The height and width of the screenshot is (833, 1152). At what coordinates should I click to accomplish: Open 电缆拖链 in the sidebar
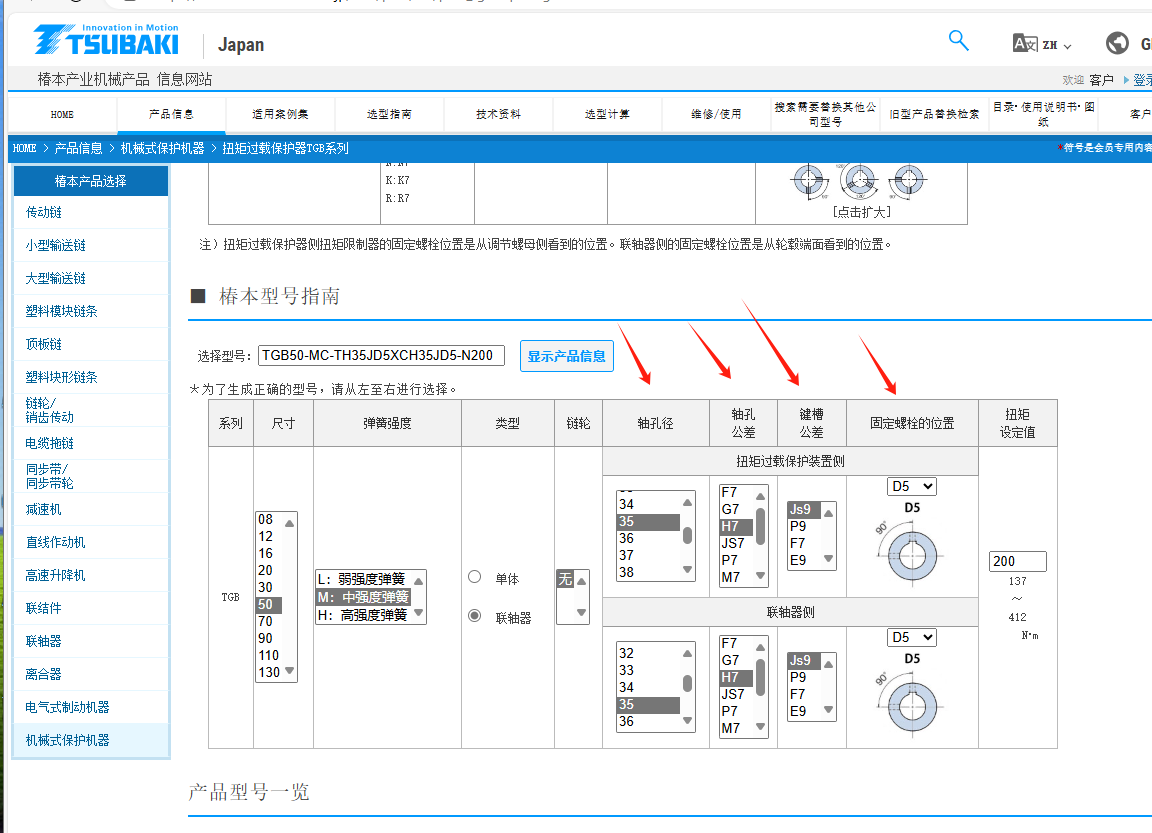(x=91, y=444)
